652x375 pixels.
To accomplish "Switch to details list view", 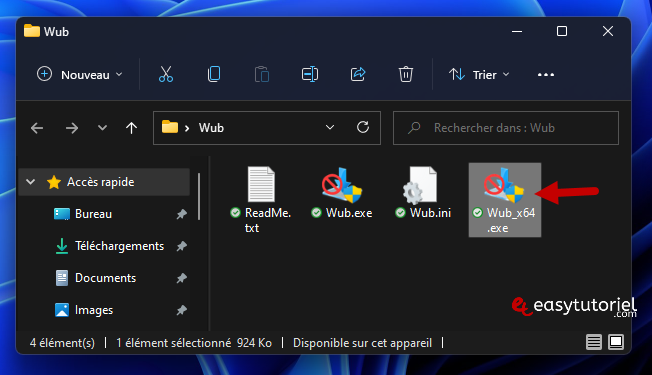I will click(593, 343).
